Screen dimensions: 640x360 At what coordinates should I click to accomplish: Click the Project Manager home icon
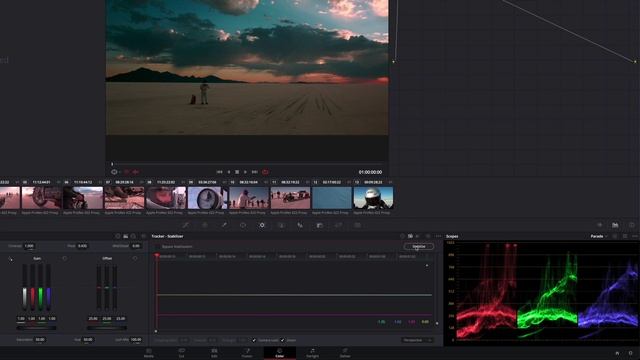(617, 353)
